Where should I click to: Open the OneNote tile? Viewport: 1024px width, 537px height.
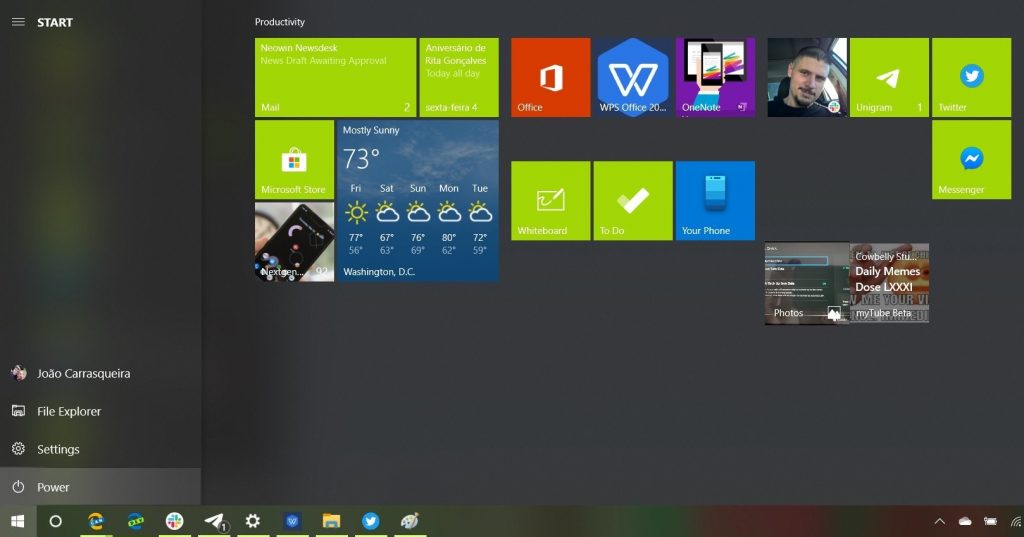point(714,78)
